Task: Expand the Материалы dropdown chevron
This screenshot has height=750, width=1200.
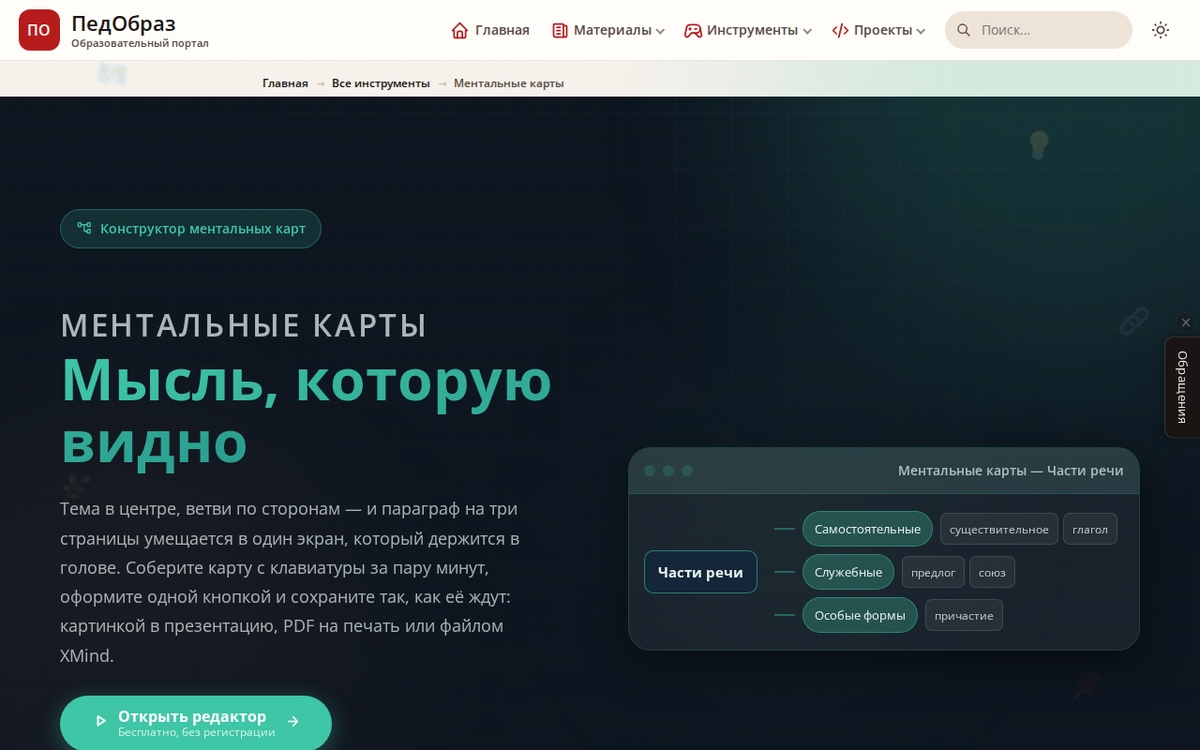Action: click(660, 31)
